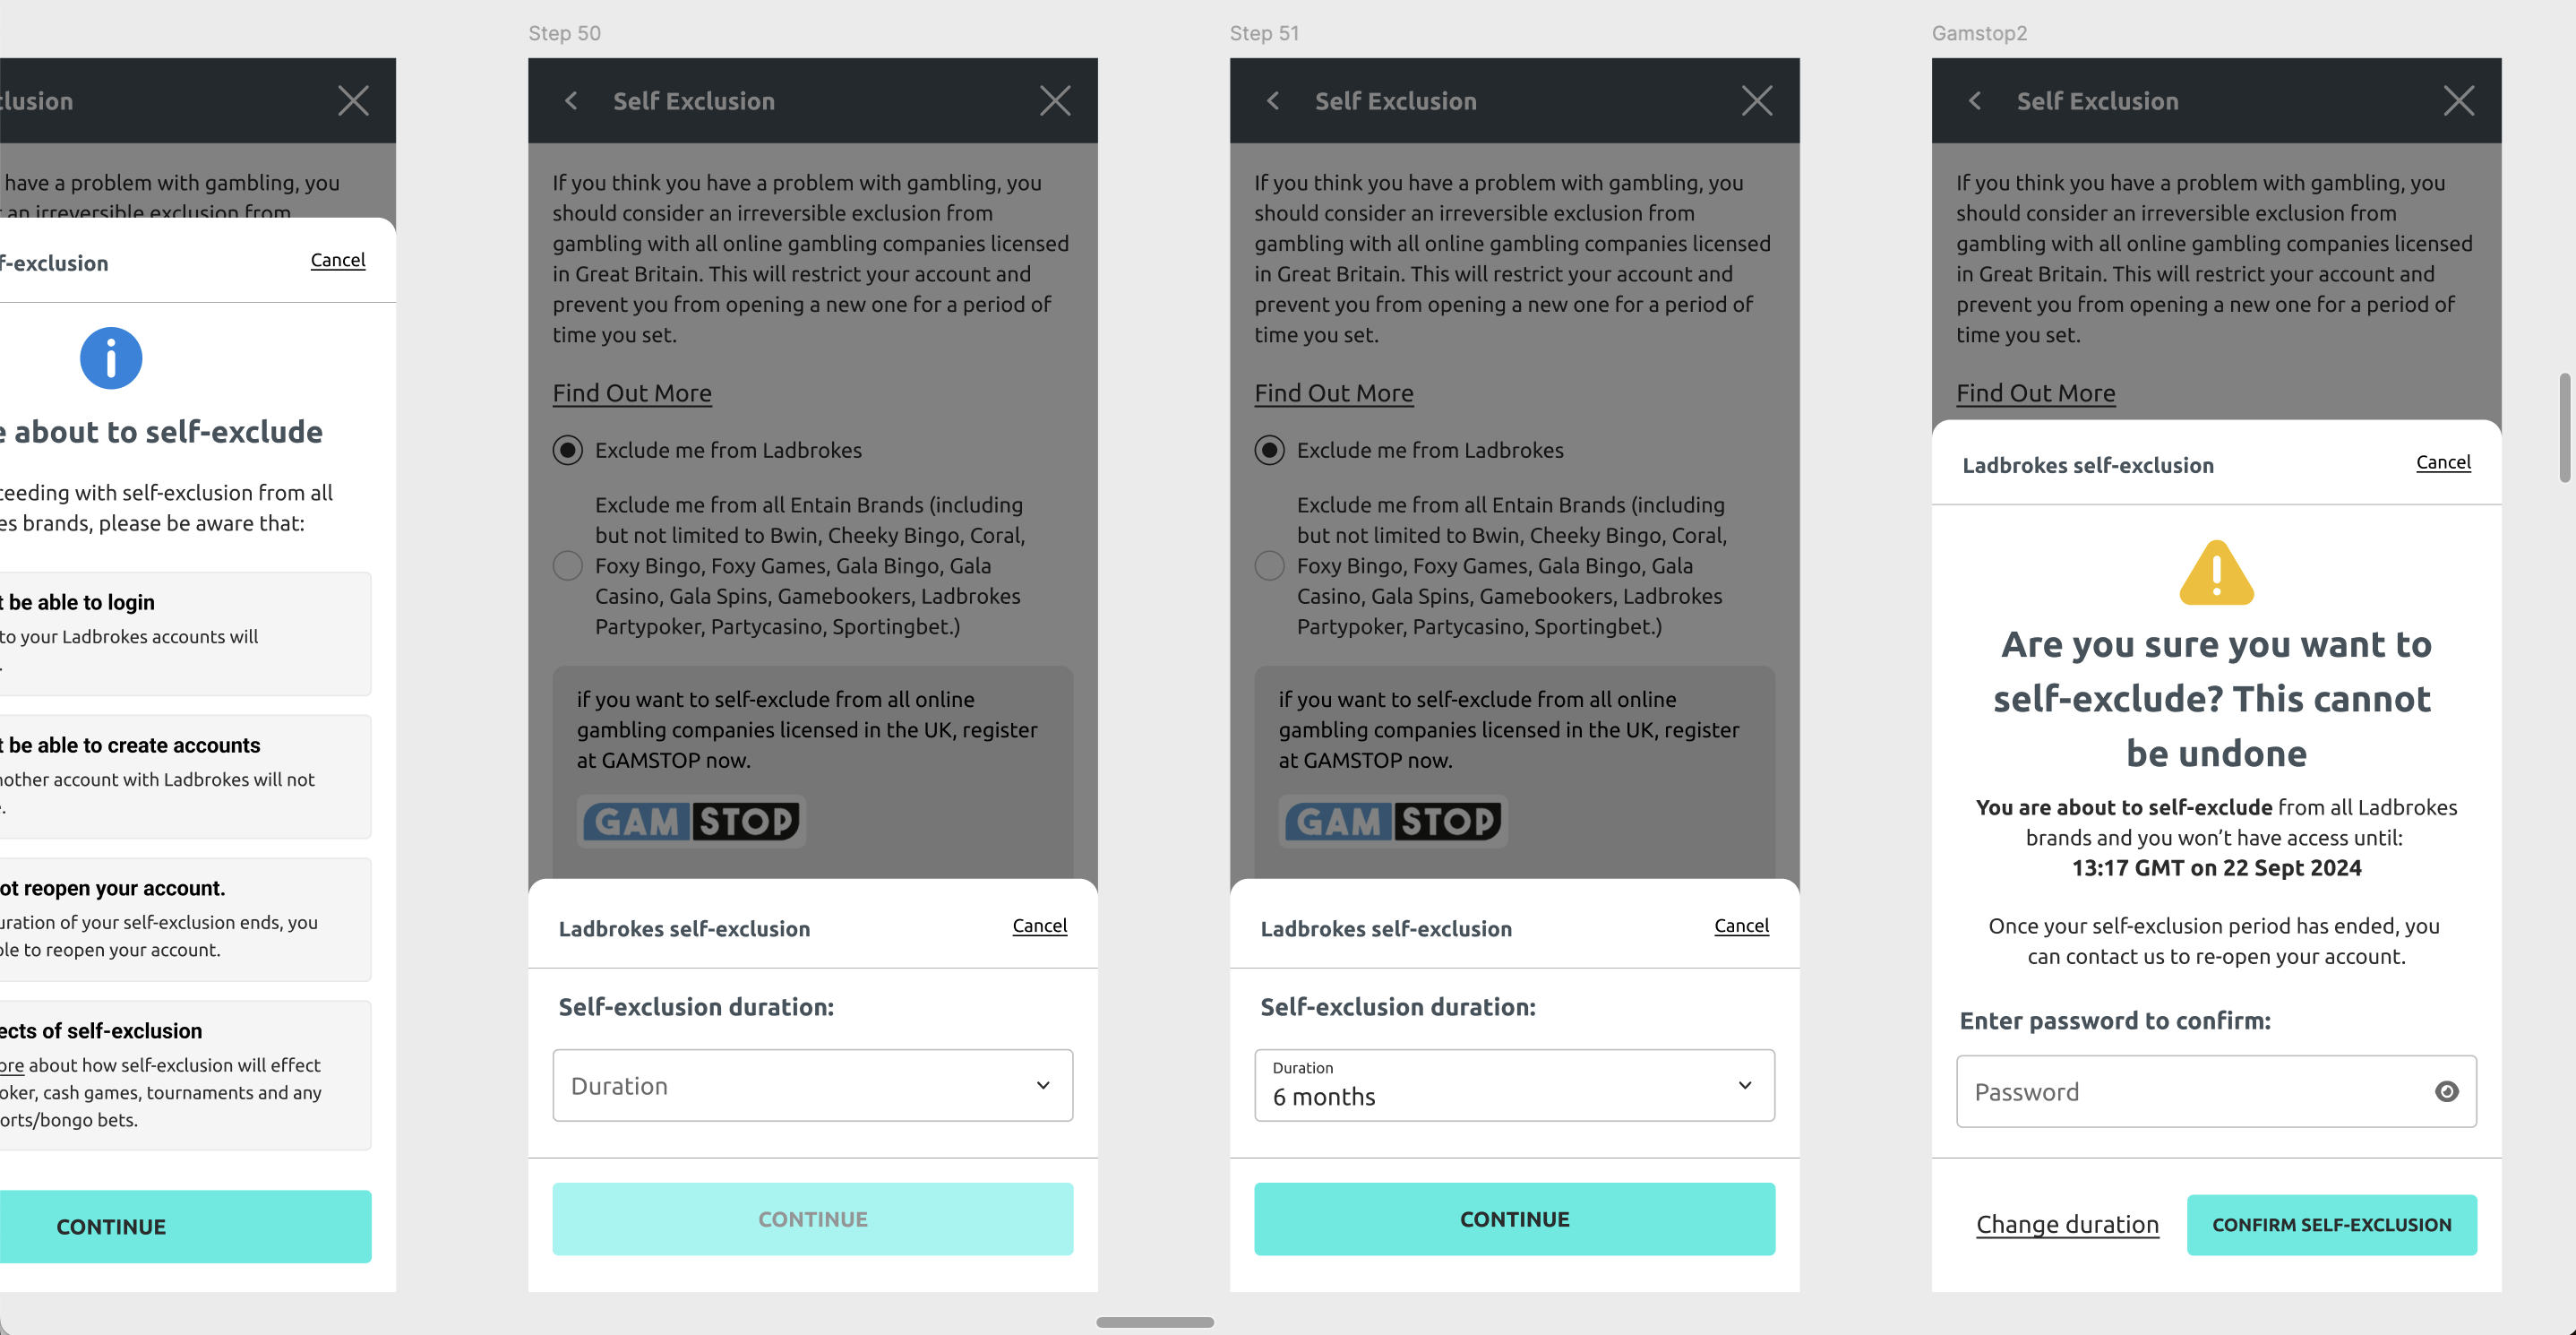Click the close X icon in Step 50
This screenshot has height=1335, width=2576.
[1055, 100]
